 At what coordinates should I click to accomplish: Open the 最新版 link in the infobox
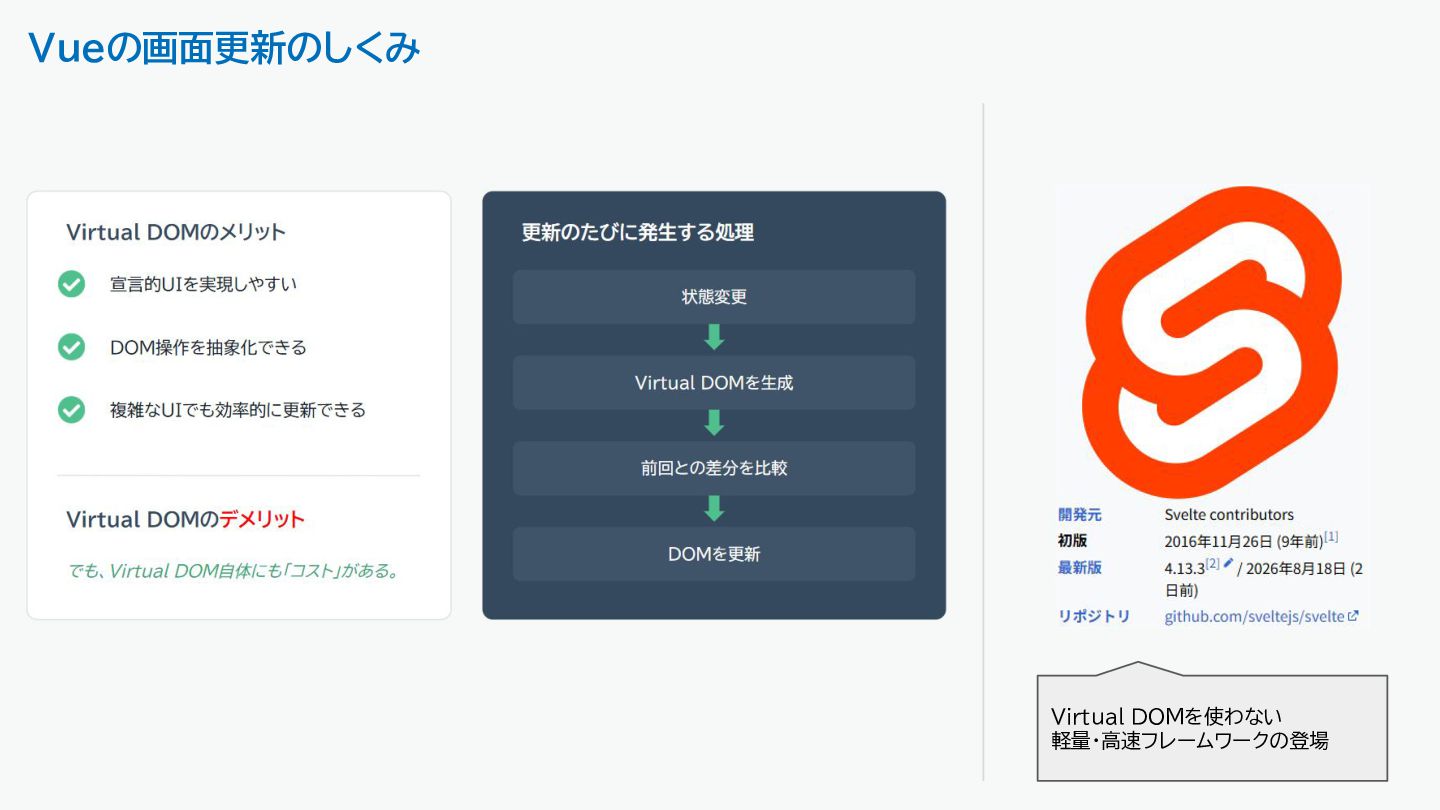click(x=1080, y=568)
